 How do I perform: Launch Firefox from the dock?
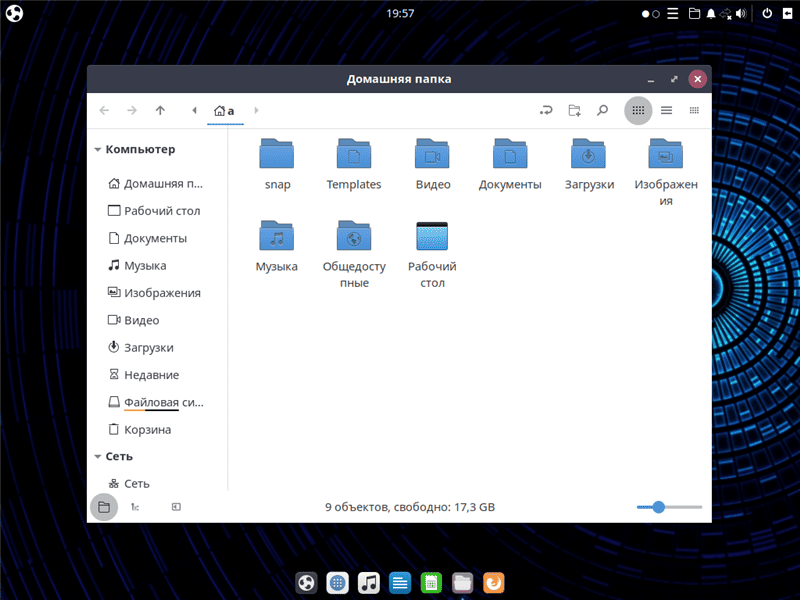coord(493,583)
